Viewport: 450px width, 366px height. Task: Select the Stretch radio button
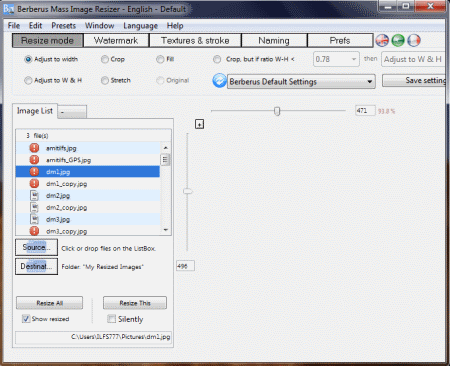(x=105, y=80)
